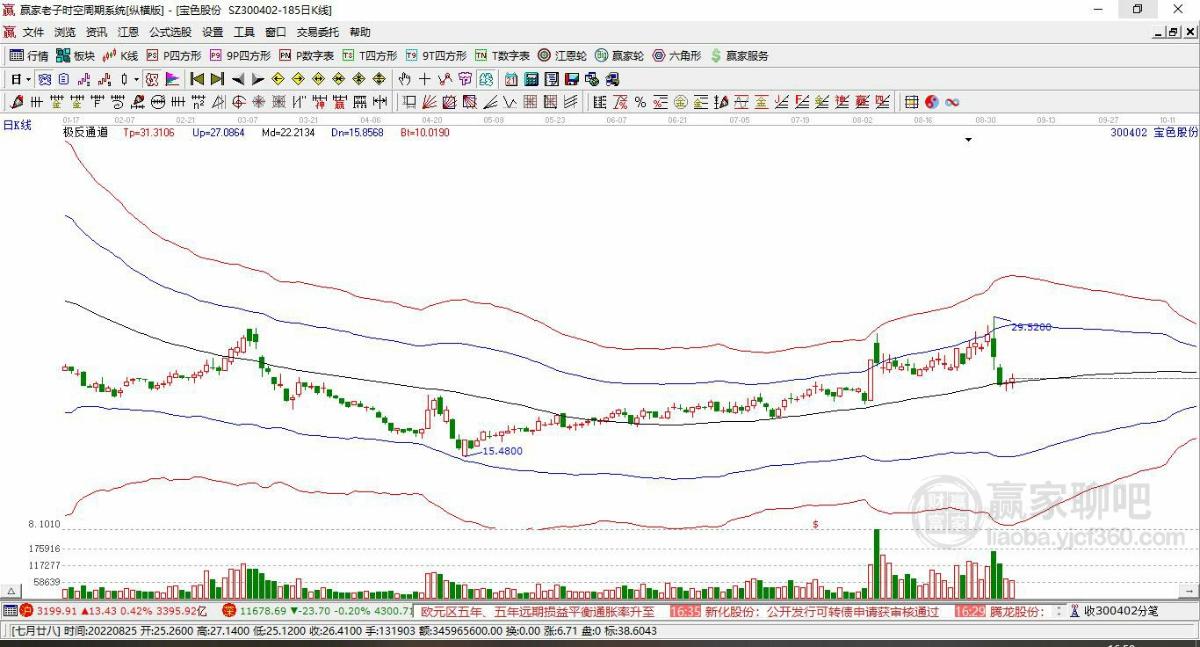Click the percent sign drawing tool
1200x647 pixels.
tap(640, 101)
